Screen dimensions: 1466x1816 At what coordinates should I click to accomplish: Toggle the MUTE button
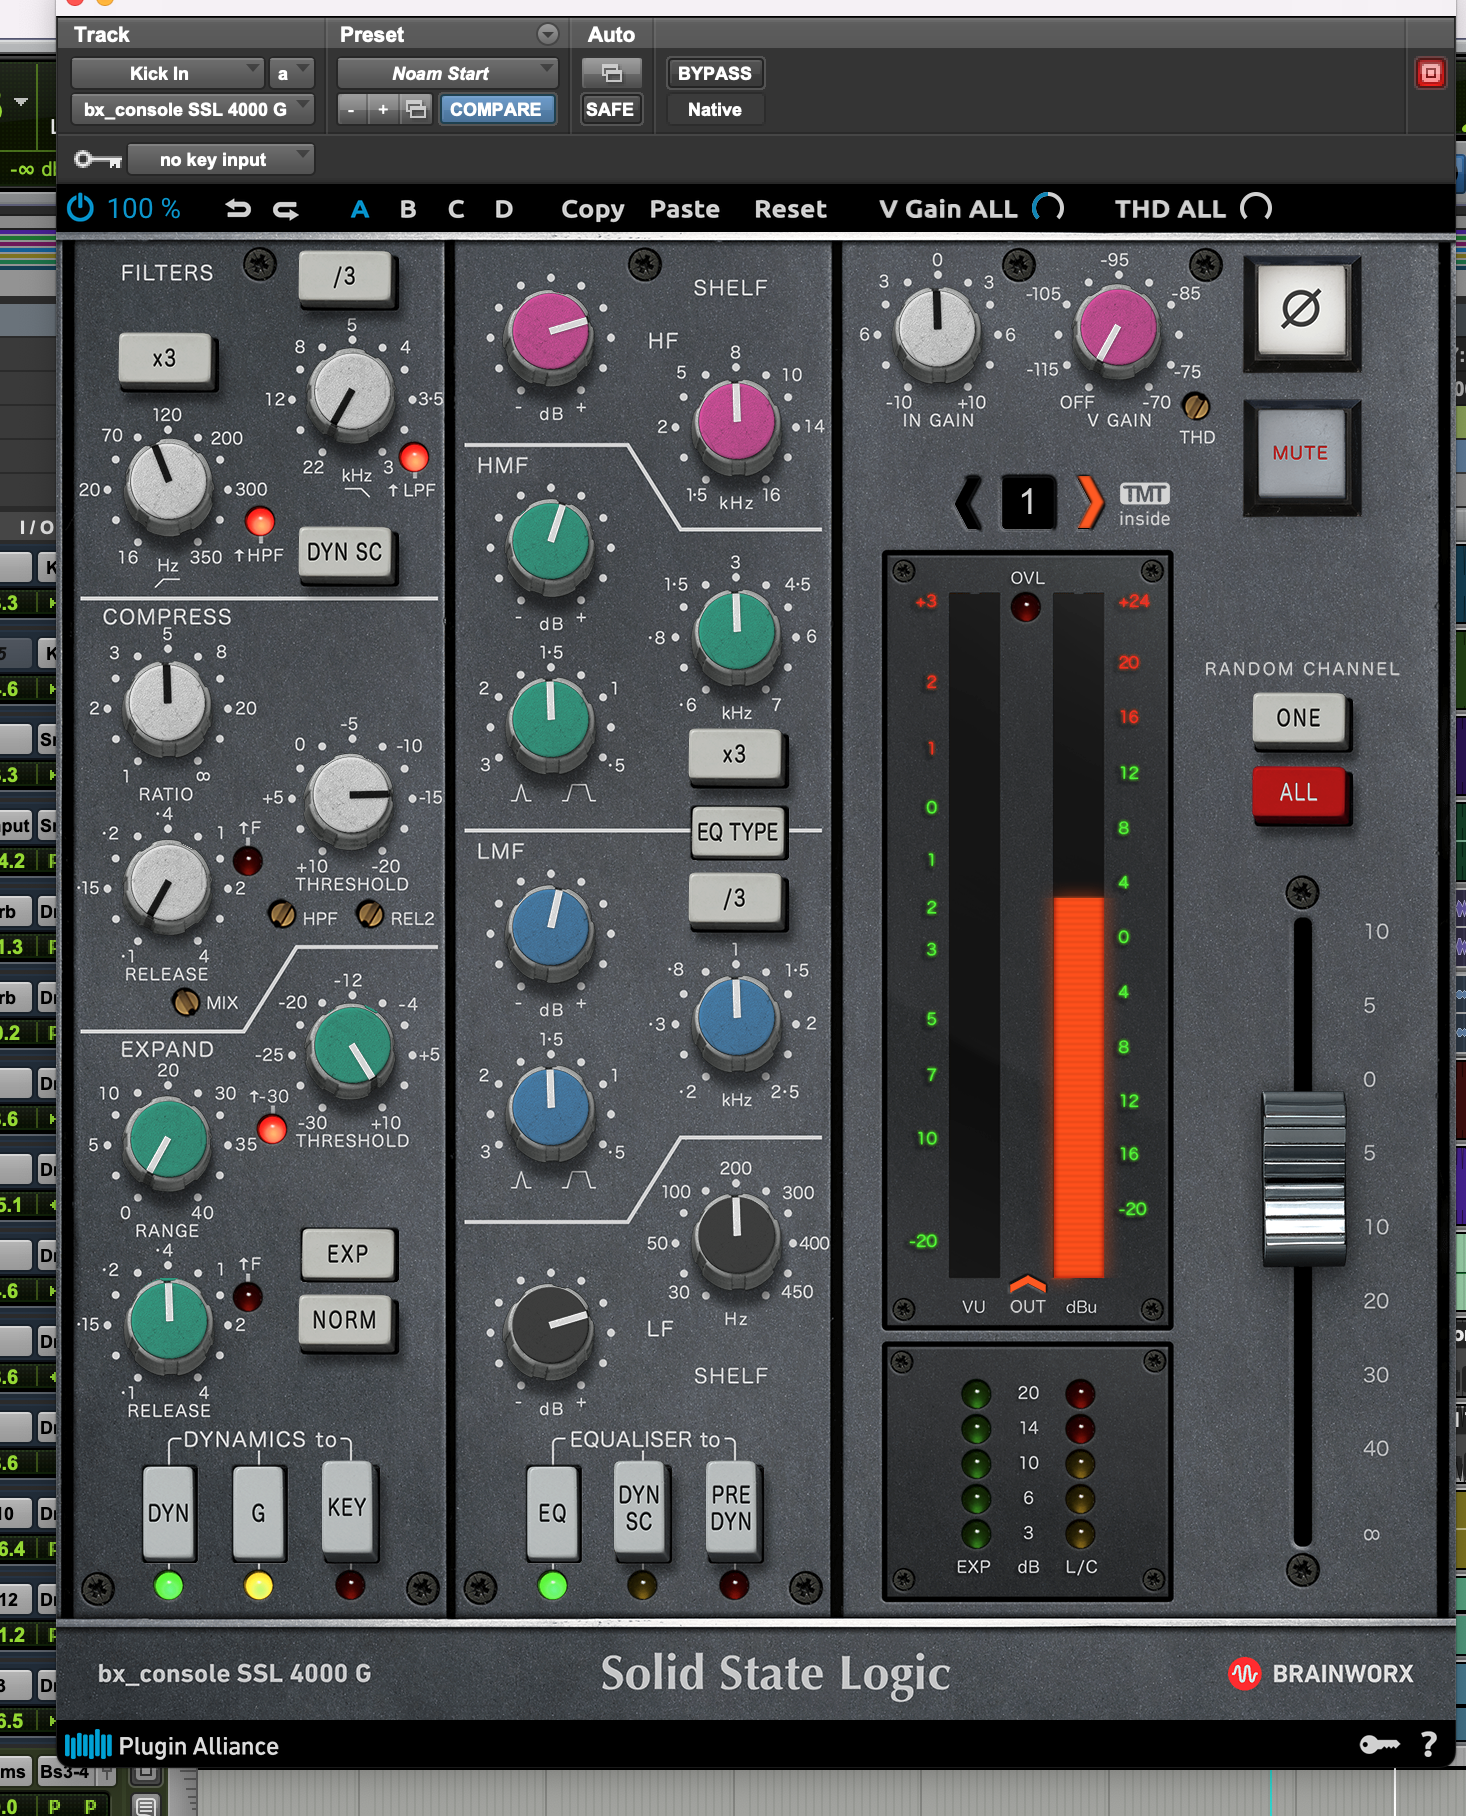click(x=1301, y=453)
